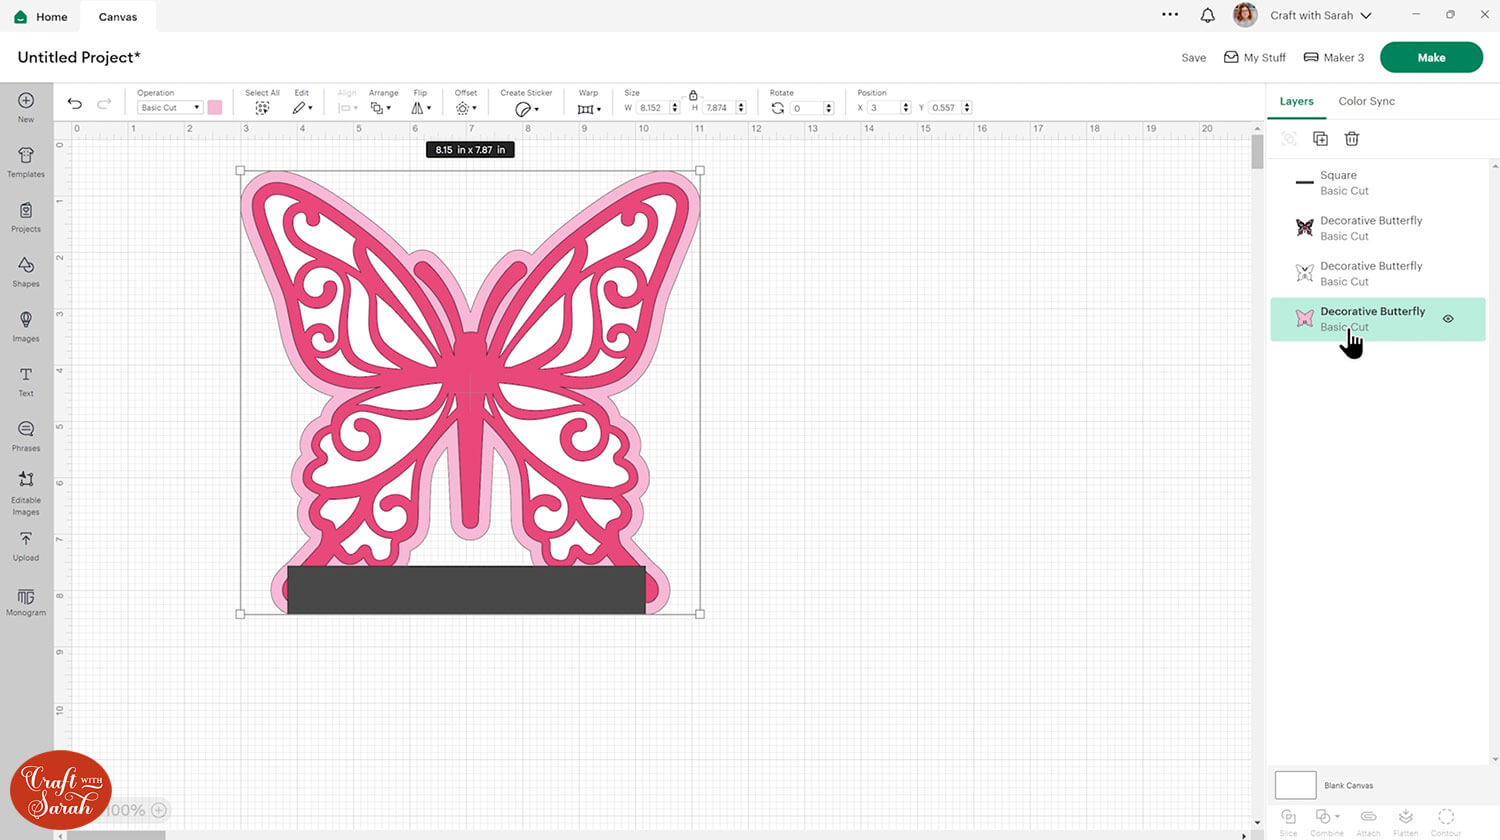Click the Undo arrow
The width and height of the screenshot is (1500, 840).
coord(75,104)
